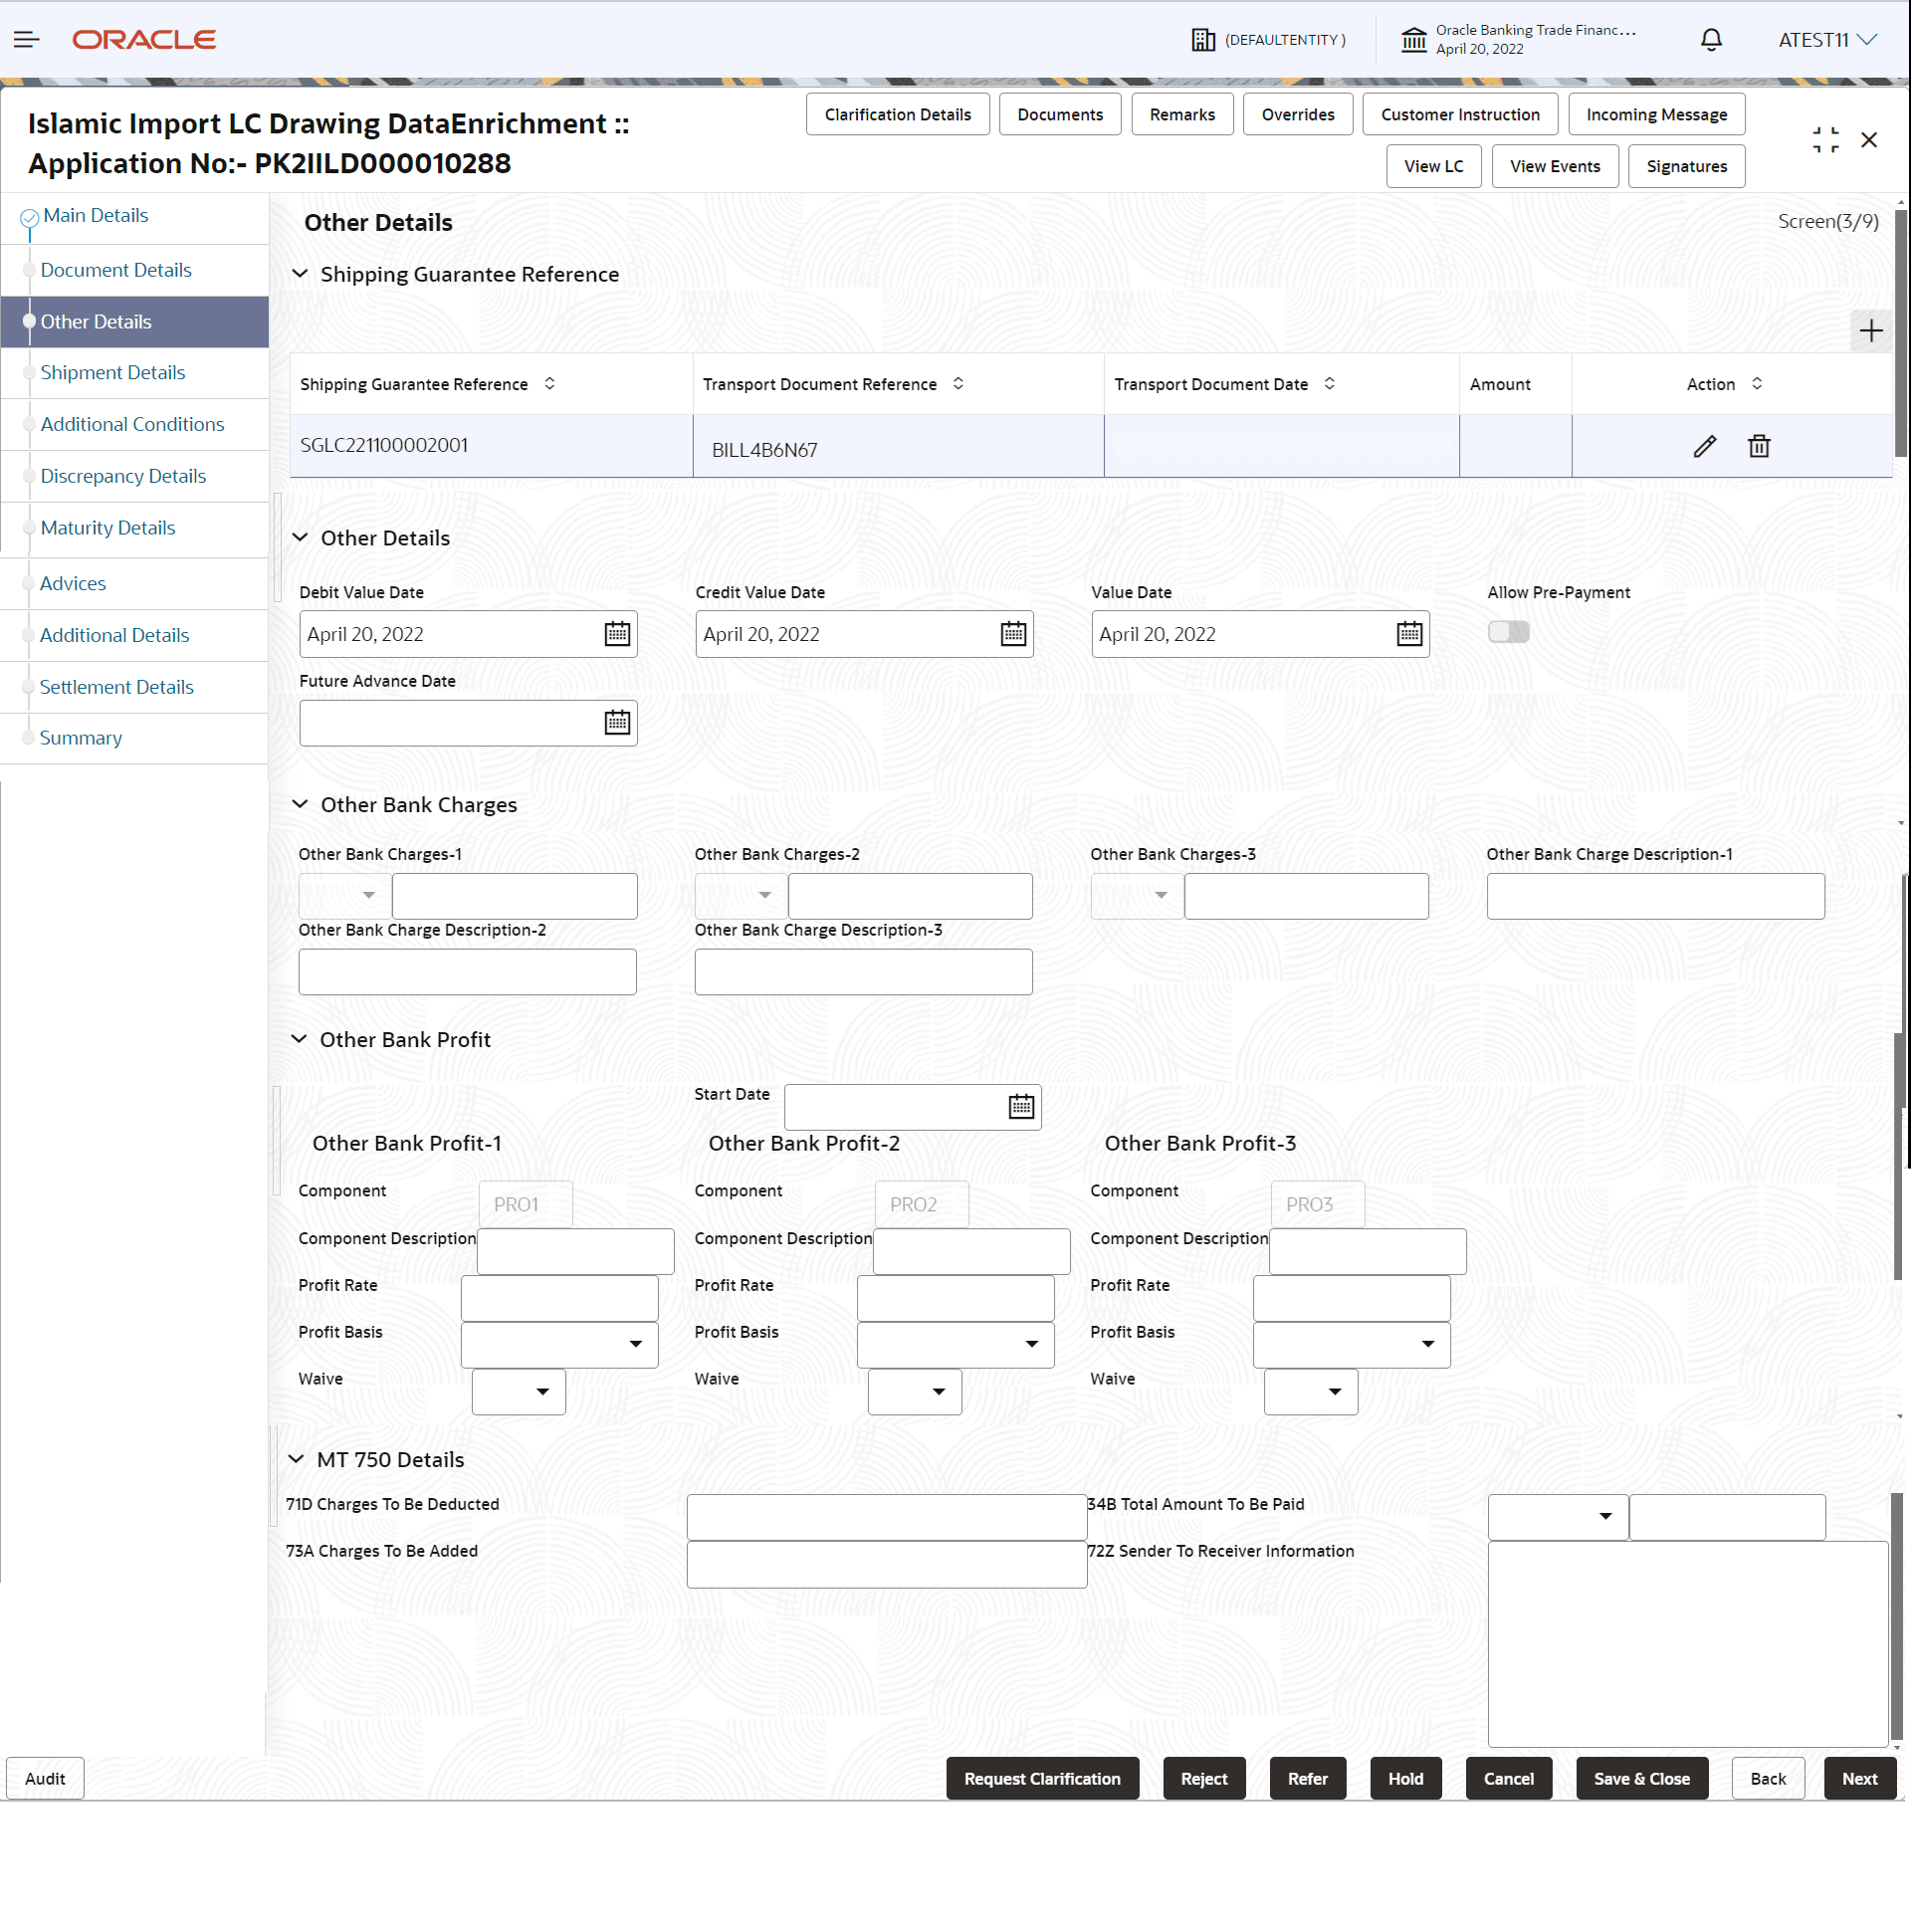Open the Value Date calendar picker
The height and width of the screenshot is (1932, 1911).
(1409, 634)
